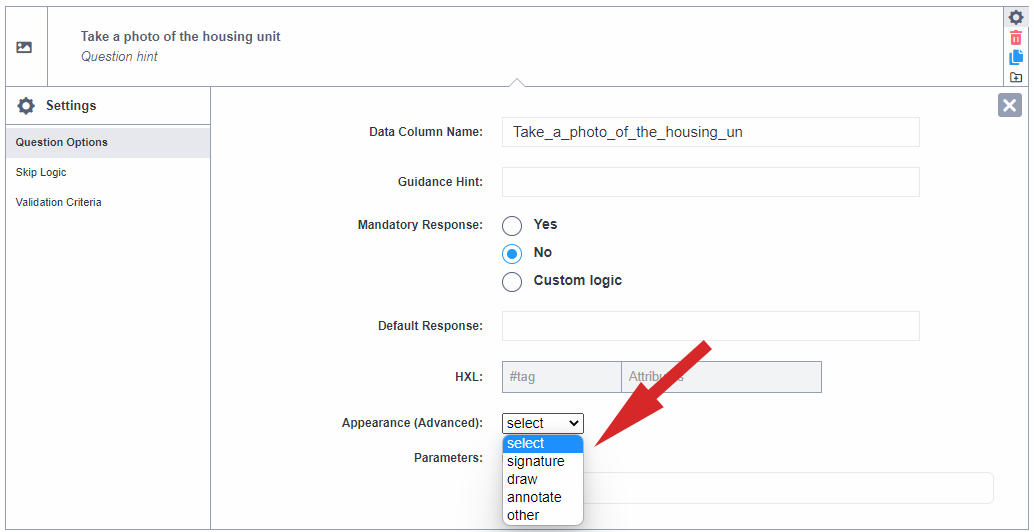Screen dimensions: 1034x532
Task: Delete the question with trash icon
Action: coord(1016,37)
